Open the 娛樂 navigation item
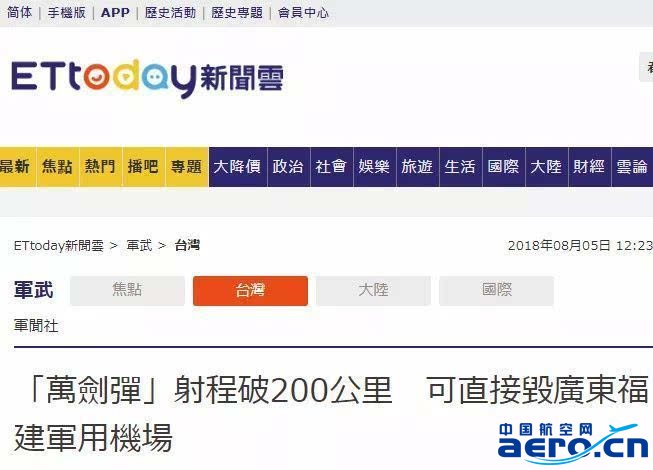The image size is (653, 470). 374,167
